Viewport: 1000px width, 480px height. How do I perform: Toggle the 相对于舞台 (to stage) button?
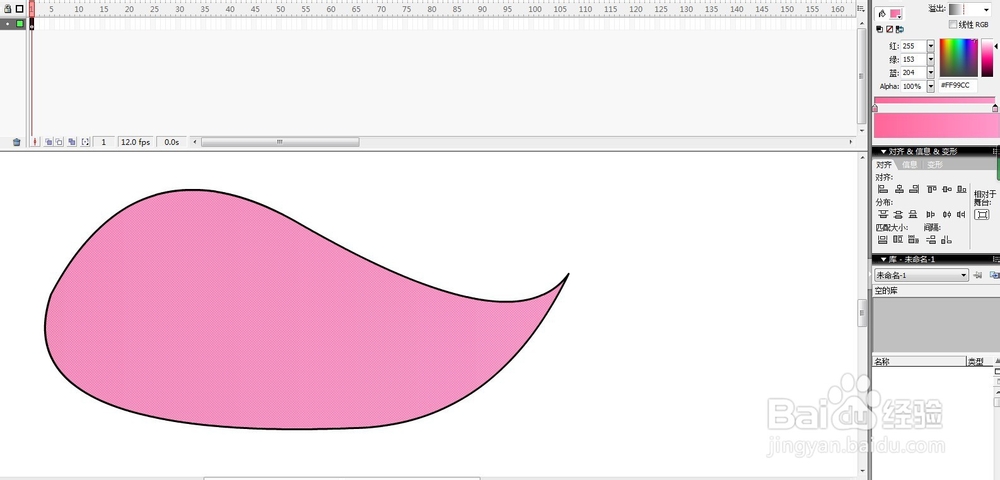[x=982, y=215]
